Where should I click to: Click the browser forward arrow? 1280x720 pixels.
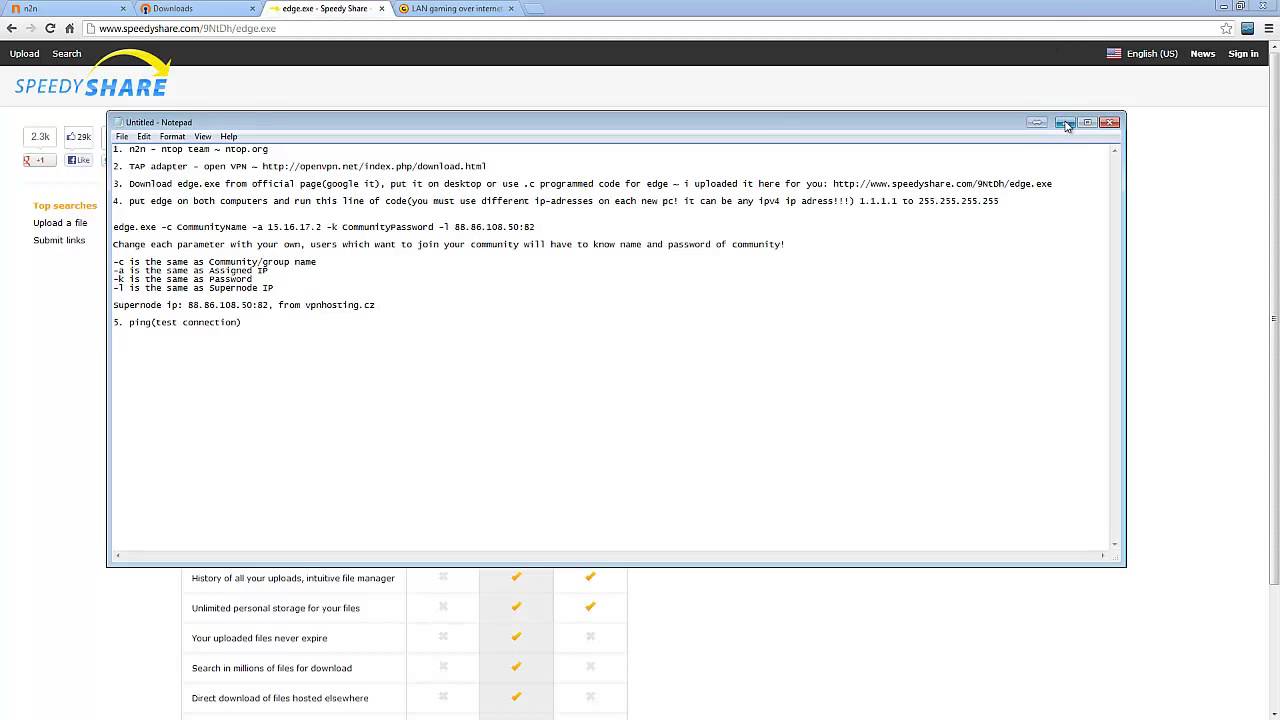point(31,28)
